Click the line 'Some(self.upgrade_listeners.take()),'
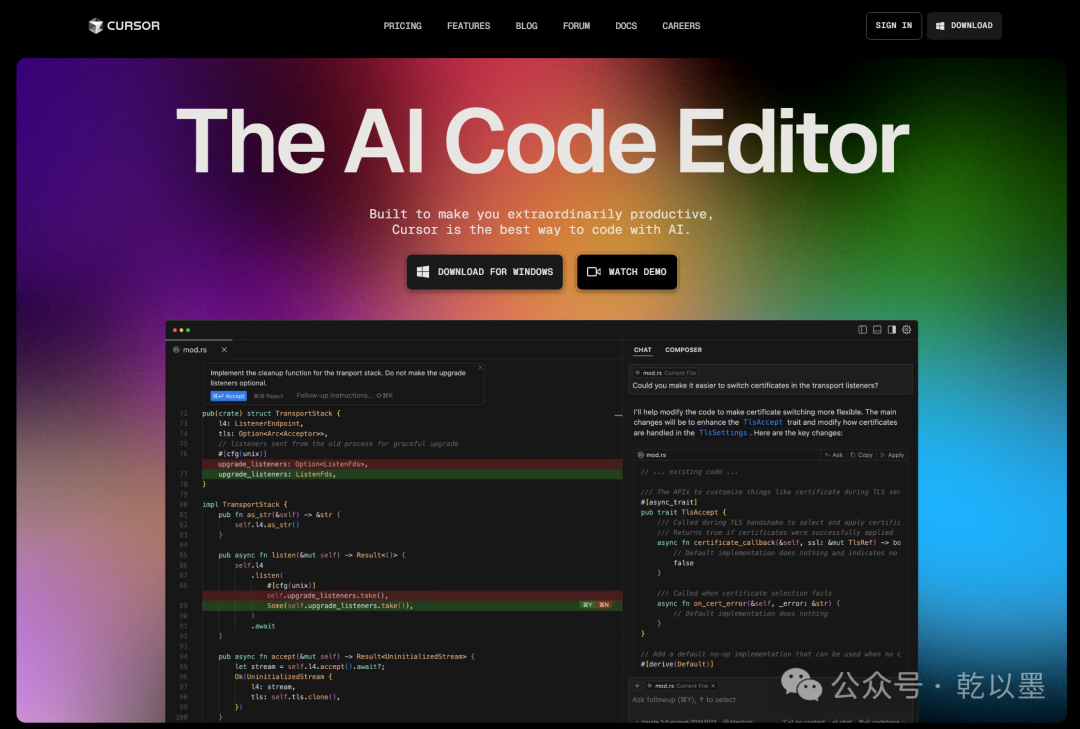1080x729 pixels. tap(340, 606)
